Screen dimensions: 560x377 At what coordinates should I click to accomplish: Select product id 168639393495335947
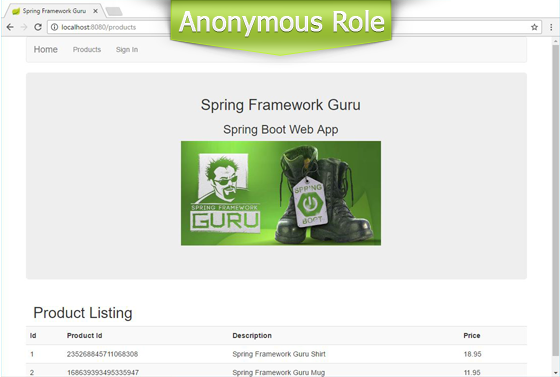(x=103, y=372)
